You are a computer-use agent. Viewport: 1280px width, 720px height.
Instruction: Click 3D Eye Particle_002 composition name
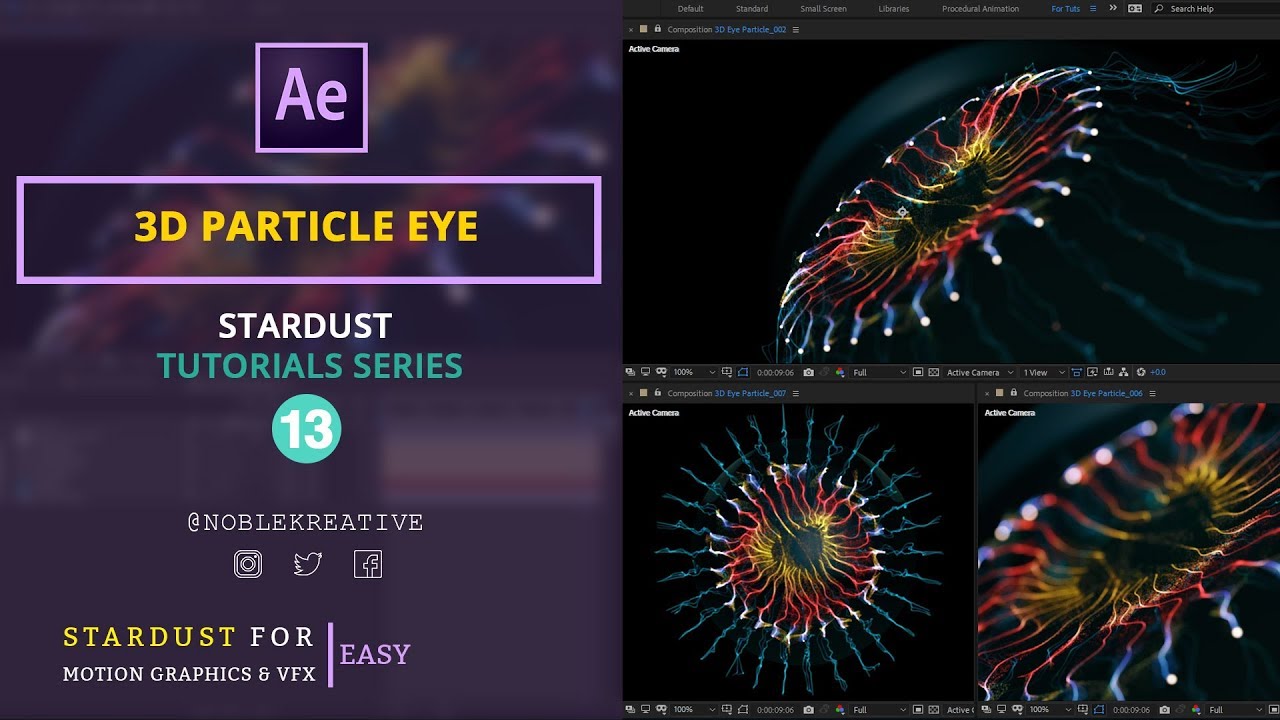[750, 30]
